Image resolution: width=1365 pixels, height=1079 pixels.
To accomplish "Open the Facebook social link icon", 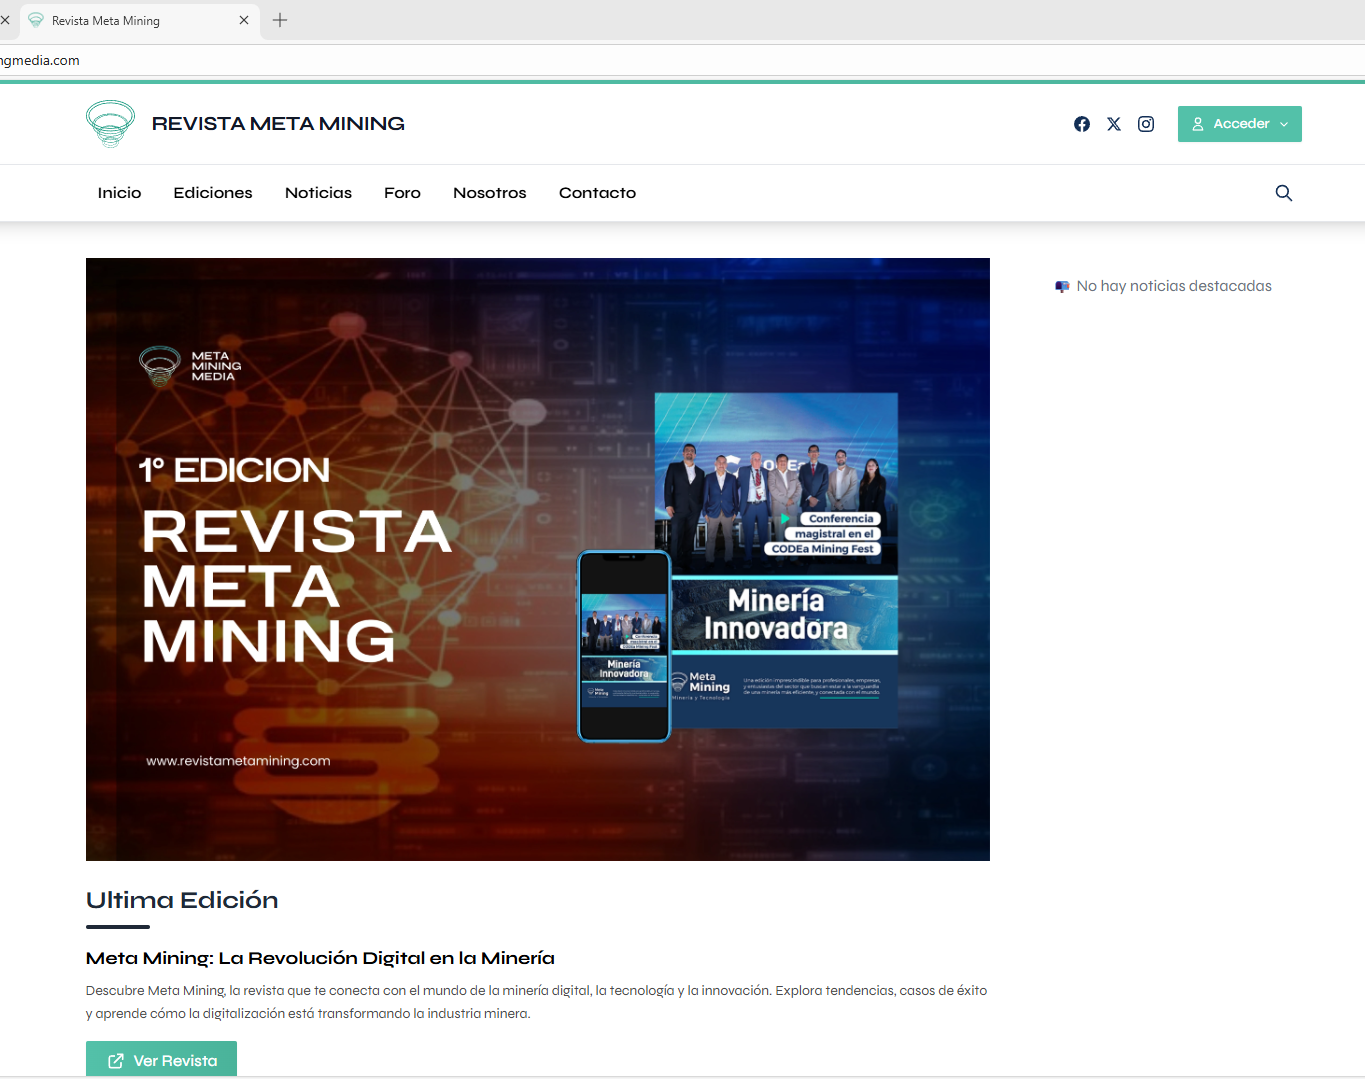I will click(x=1082, y=124).
